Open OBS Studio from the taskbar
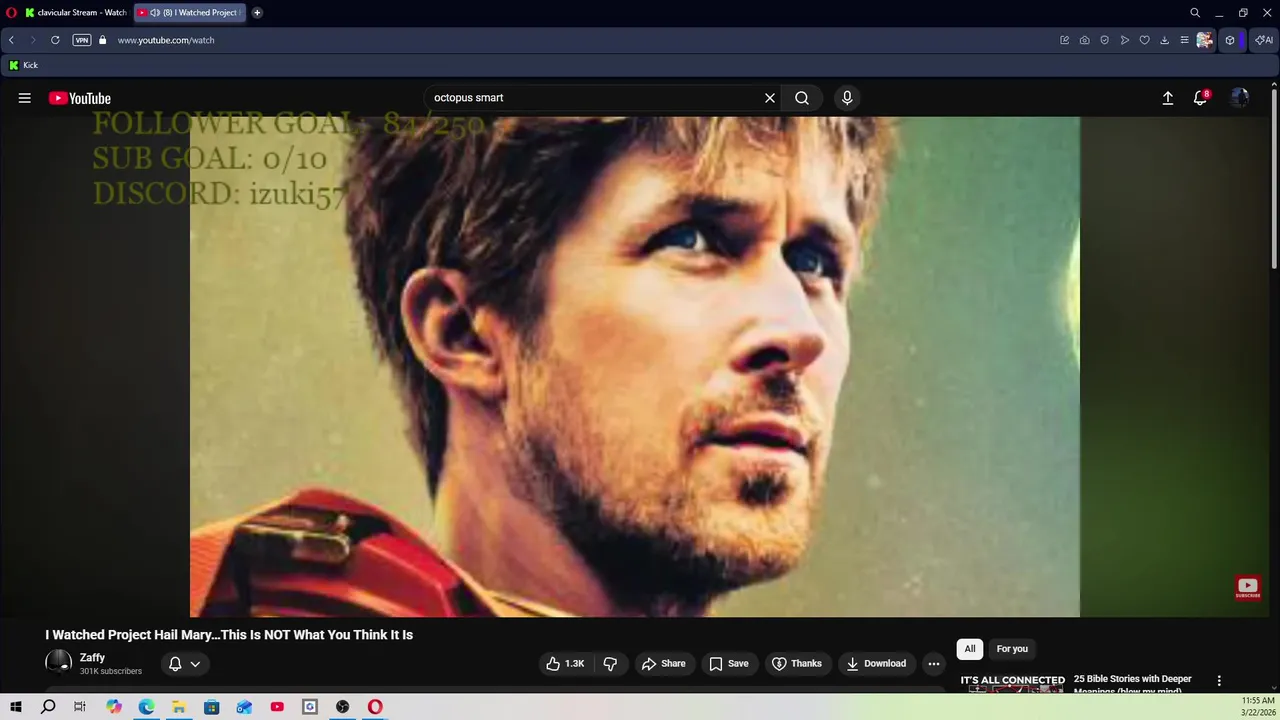Viewport: 1280px width, 720px height. click(343, 707)
